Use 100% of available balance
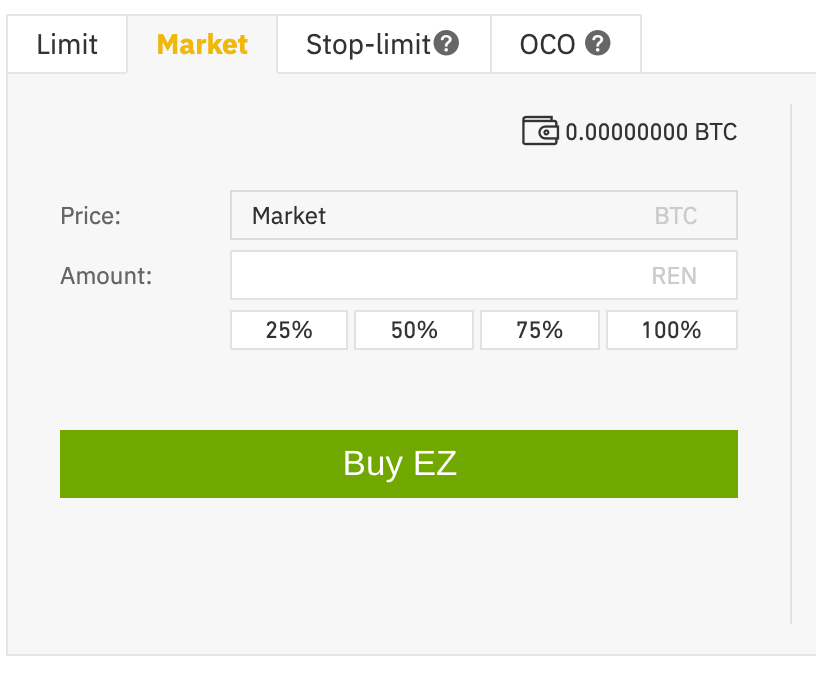 (x=672, y=330)
